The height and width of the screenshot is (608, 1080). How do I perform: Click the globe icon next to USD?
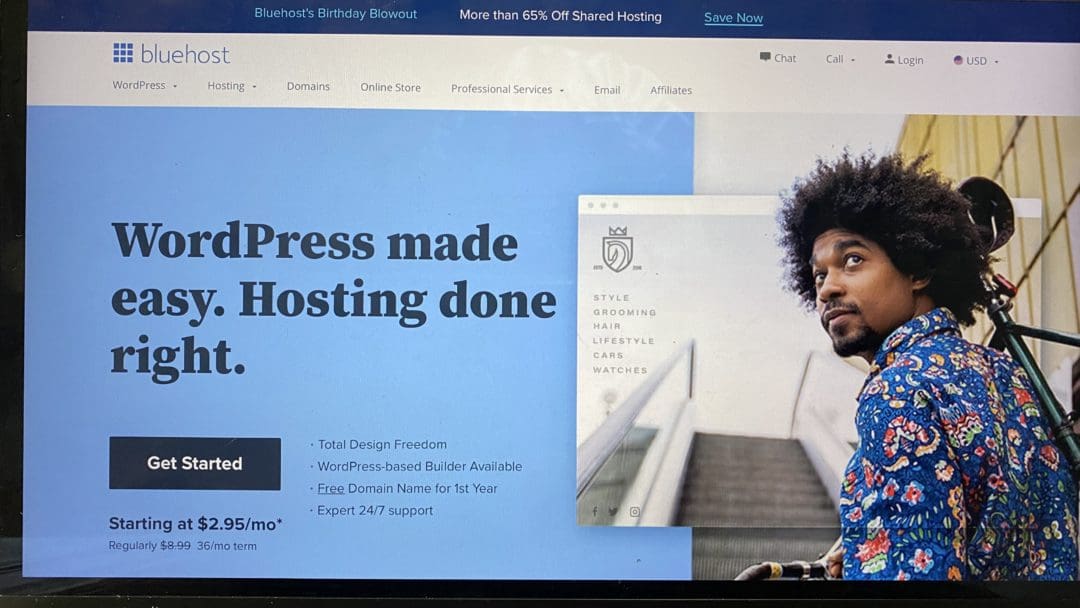(x=958, y=60)
